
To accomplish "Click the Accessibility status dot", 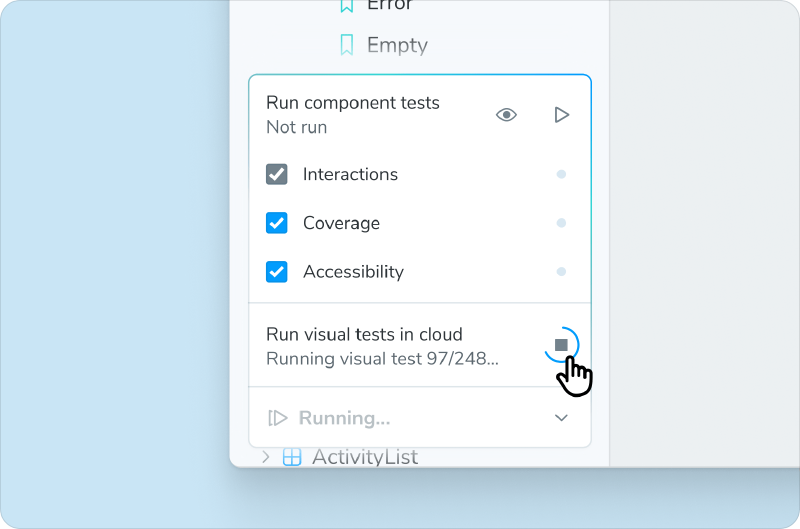I will click(561, 271).
